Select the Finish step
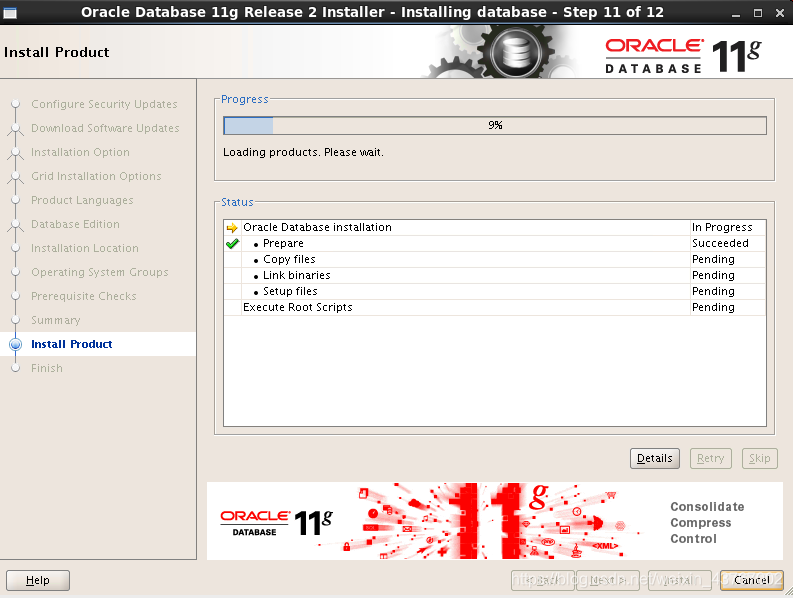 tap(47, 368)
